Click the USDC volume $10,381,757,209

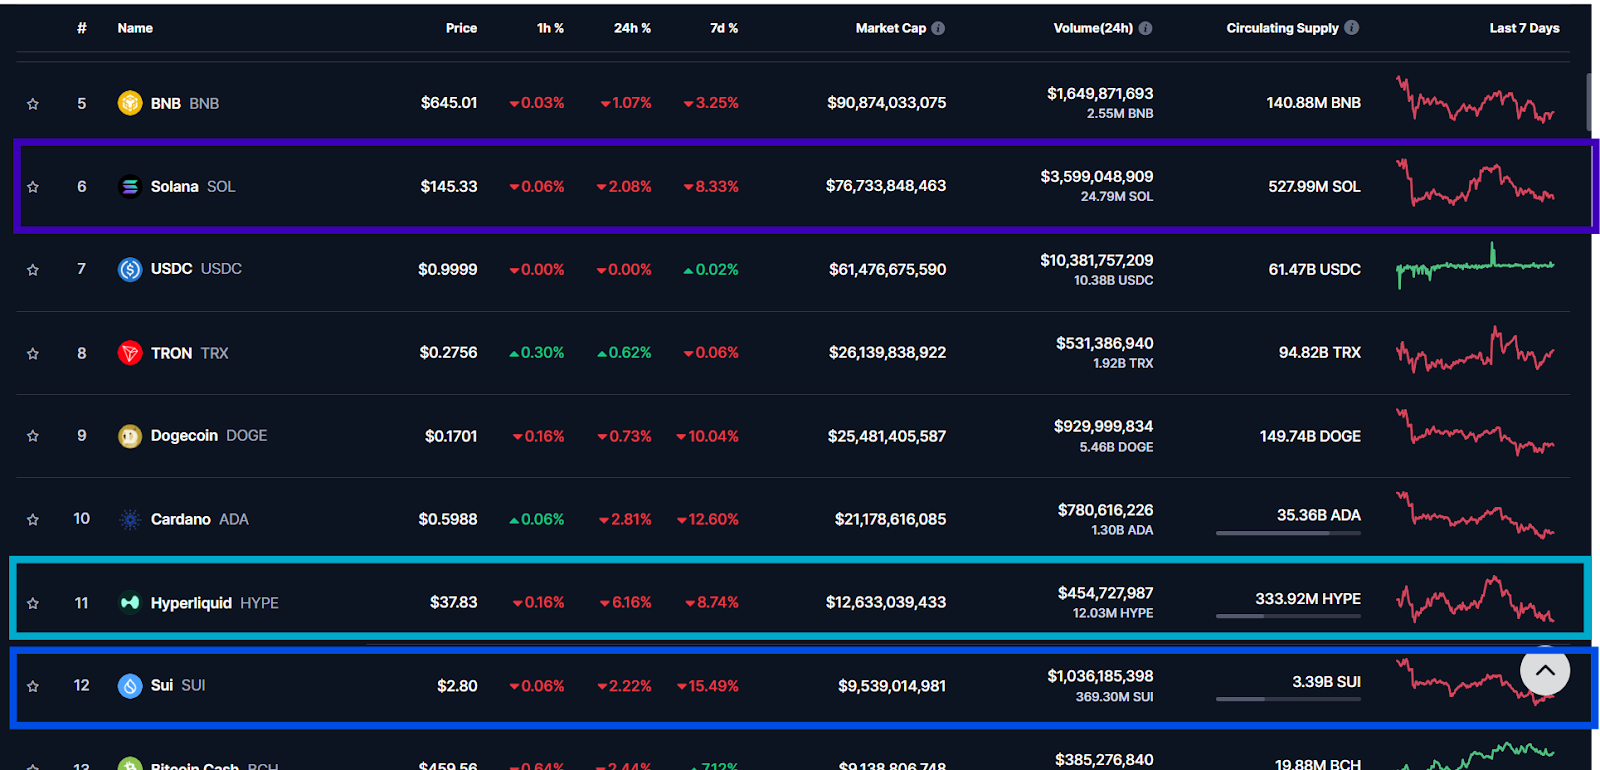click(1097, 260)
